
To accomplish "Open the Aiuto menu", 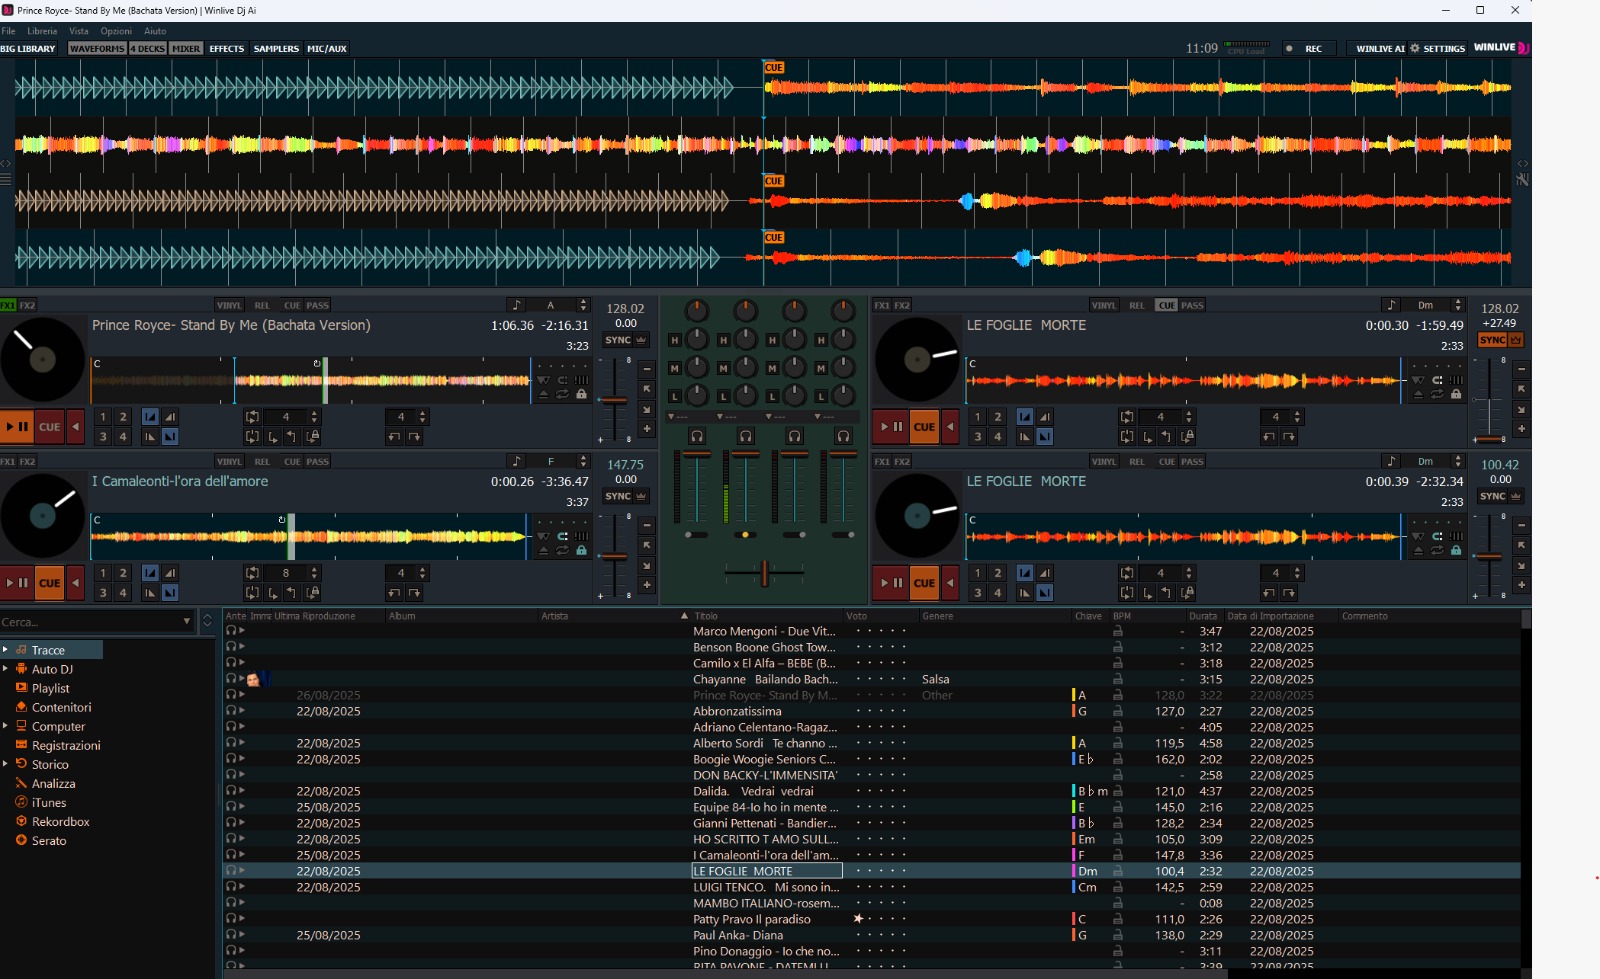I will 155,31.
